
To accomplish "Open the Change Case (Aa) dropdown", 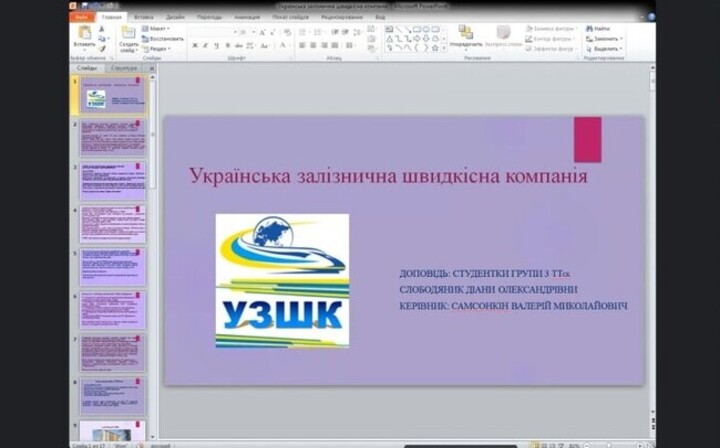I will click(264, 45).
